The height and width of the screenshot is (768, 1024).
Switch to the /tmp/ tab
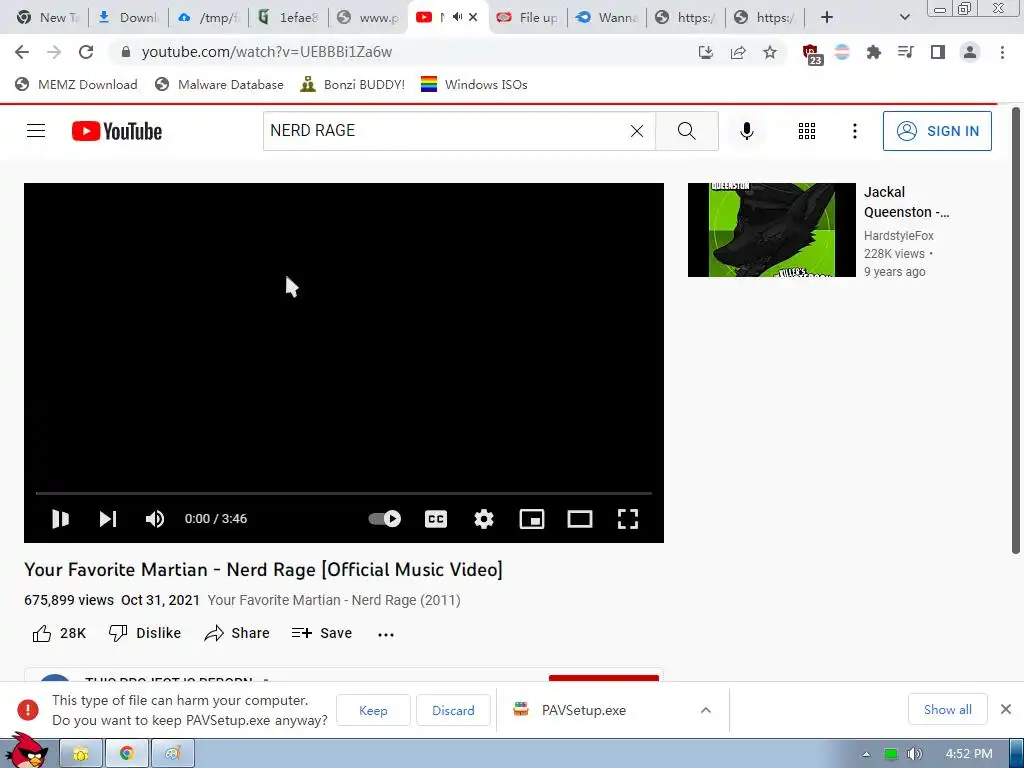click(x=208, y=18)
